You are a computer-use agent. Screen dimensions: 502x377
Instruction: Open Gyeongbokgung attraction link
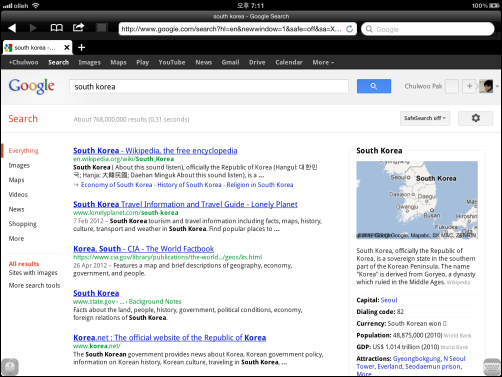[x=417, y=359]
